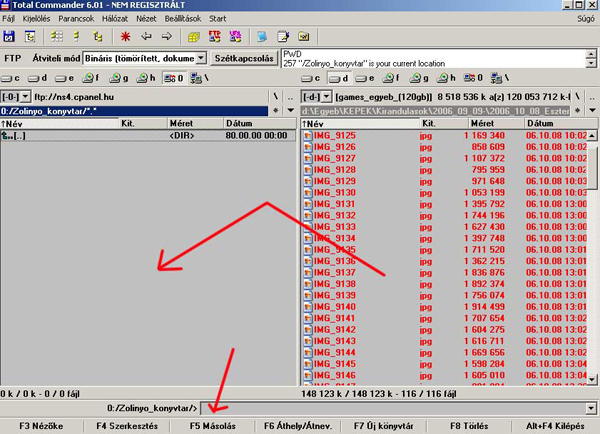Image resolution: width=600 pixels, height=434 pixels.
Task: Go to root with left panel backslash button
Action: pyautogui.click(x=276, y=97)
